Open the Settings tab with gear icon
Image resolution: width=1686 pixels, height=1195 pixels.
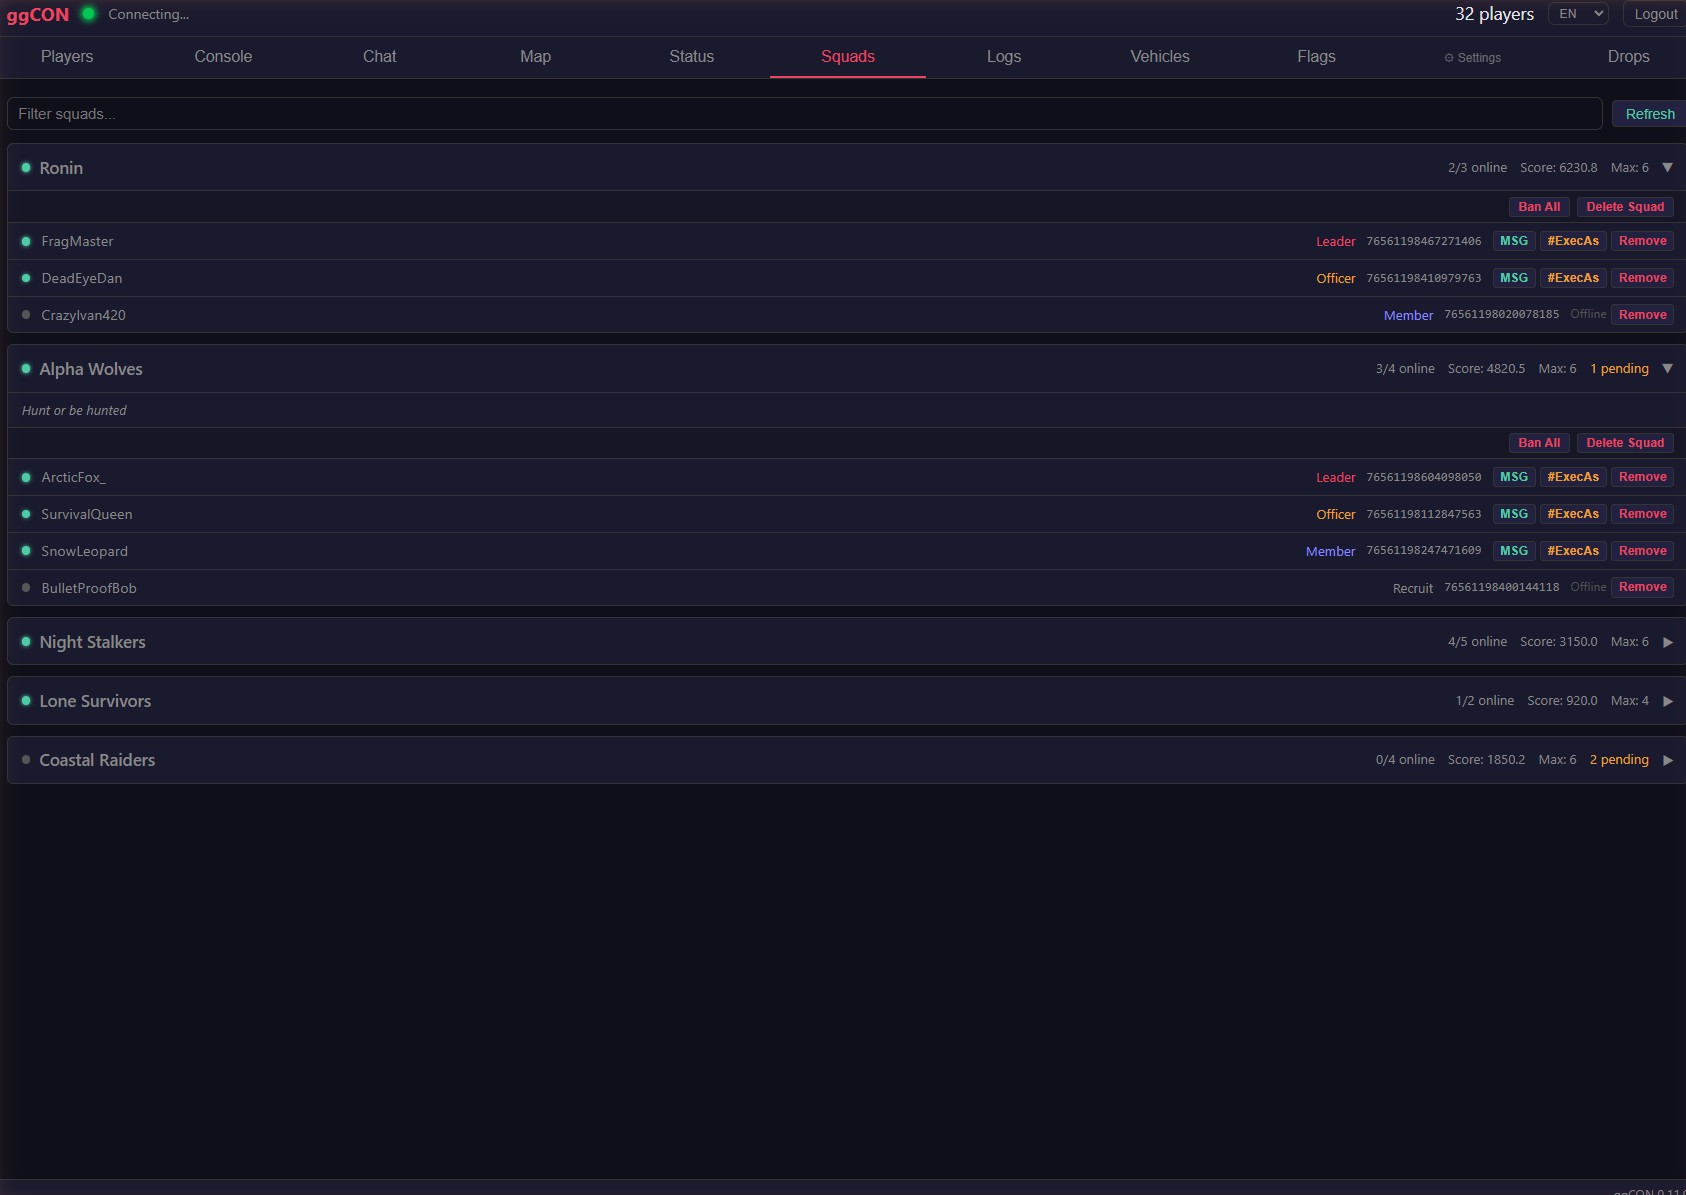click(x=1472, y=57)
